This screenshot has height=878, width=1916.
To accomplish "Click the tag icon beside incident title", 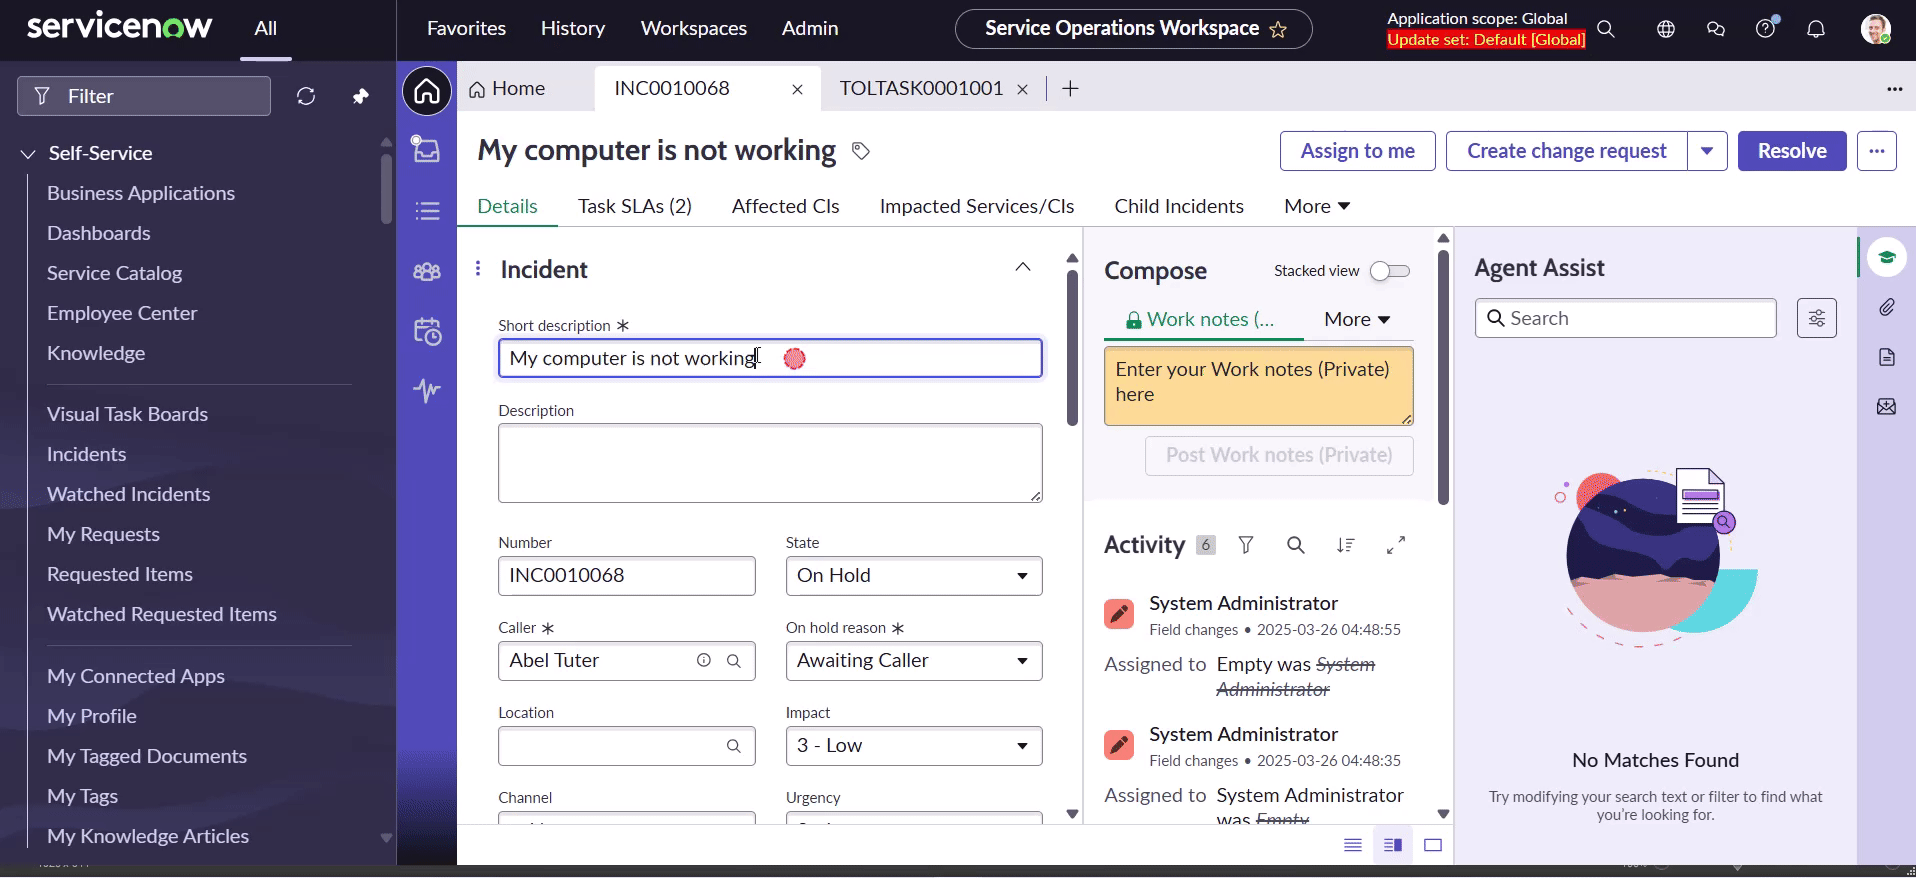I will pos(860,151).
